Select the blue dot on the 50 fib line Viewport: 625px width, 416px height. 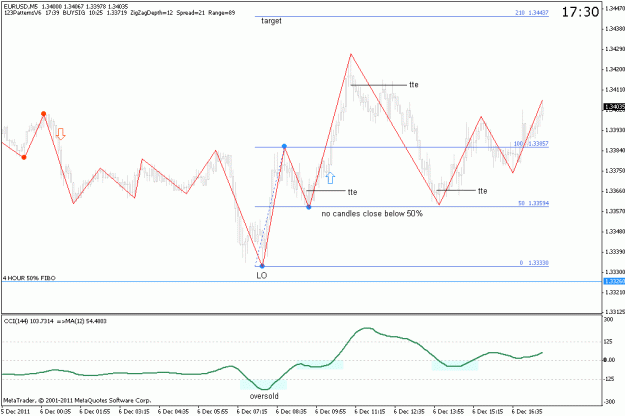pyautogui.click(x=309, y=207)
